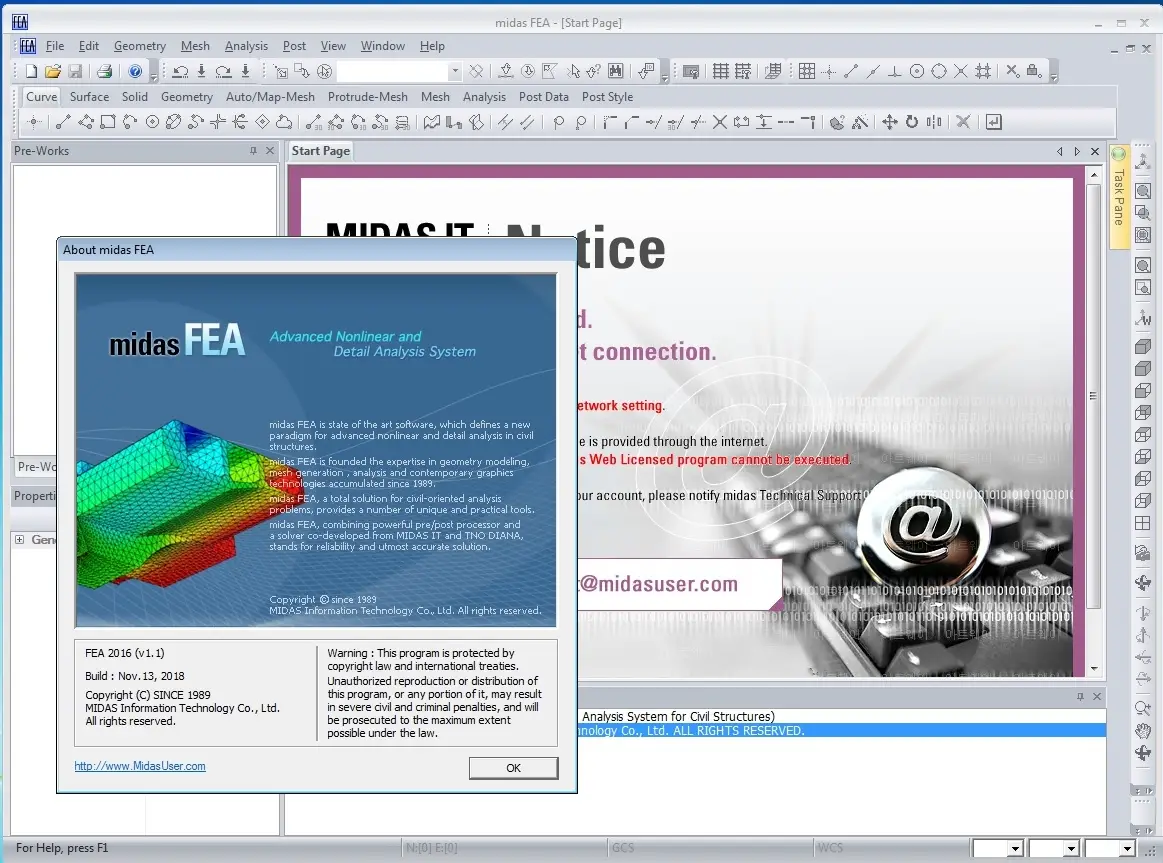Screen dimensions: 1163x863
Task: Click the Enter/apply arrow icon ending the Curve toolbar
Action: 994,122
